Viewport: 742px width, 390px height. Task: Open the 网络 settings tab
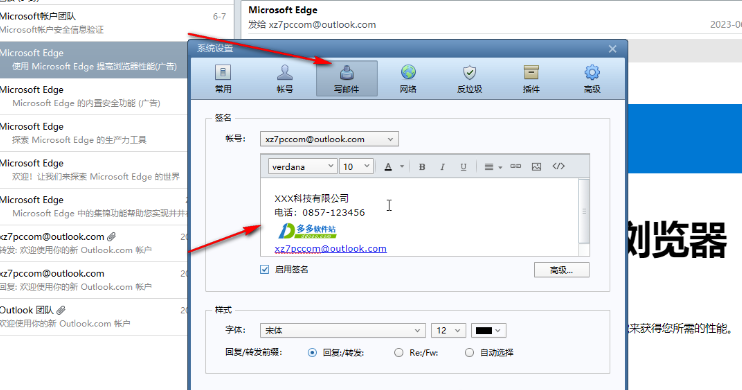coord(408,79)
